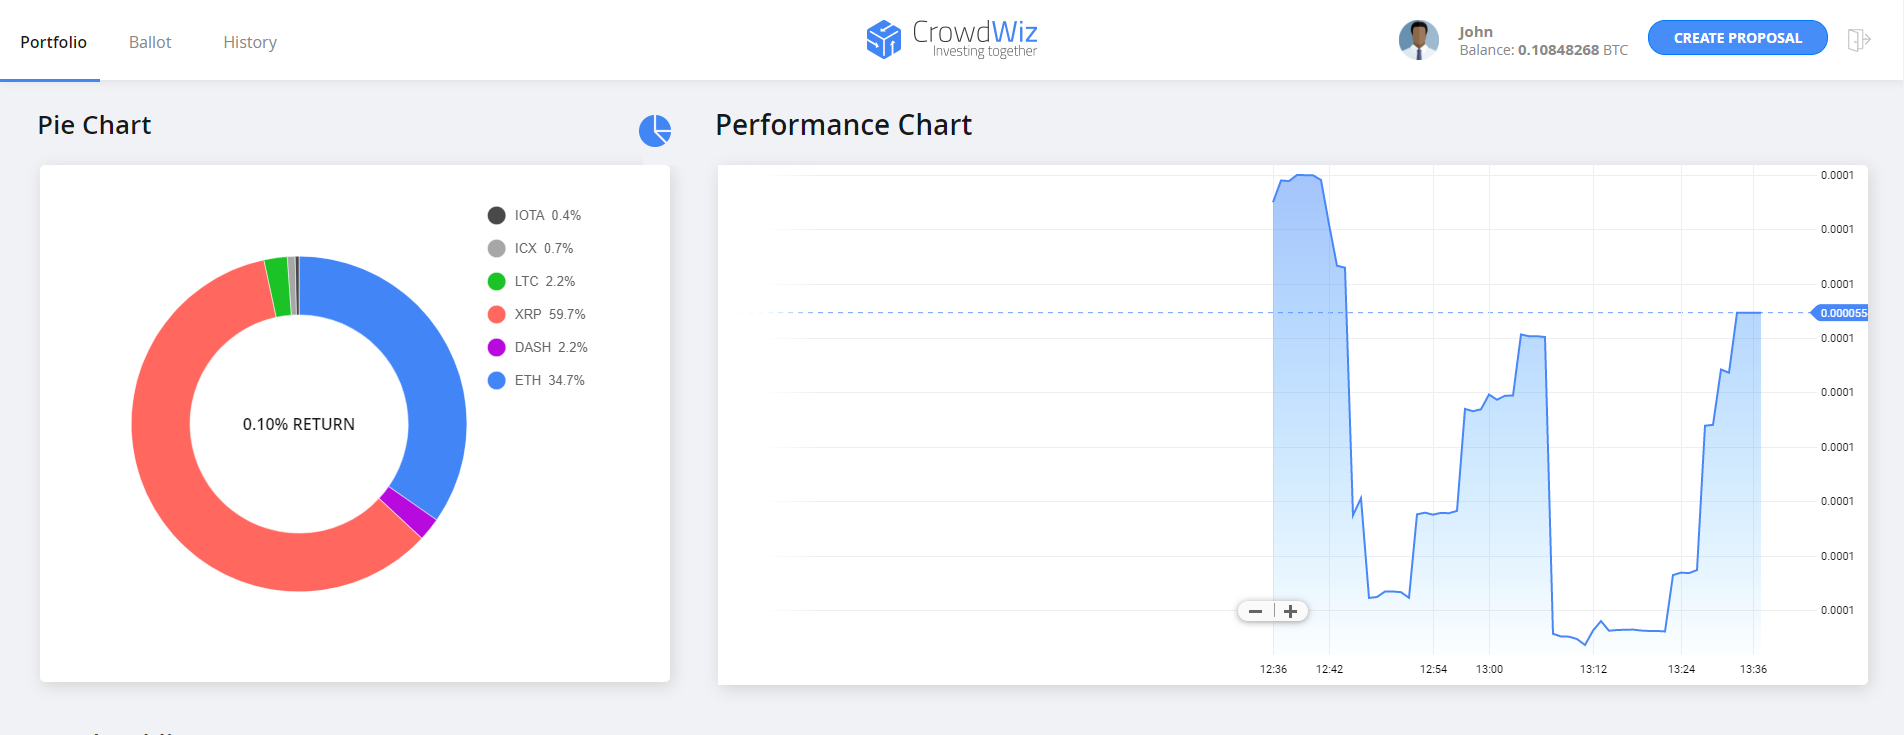Click the Create Proposal button

(1738, 38)
